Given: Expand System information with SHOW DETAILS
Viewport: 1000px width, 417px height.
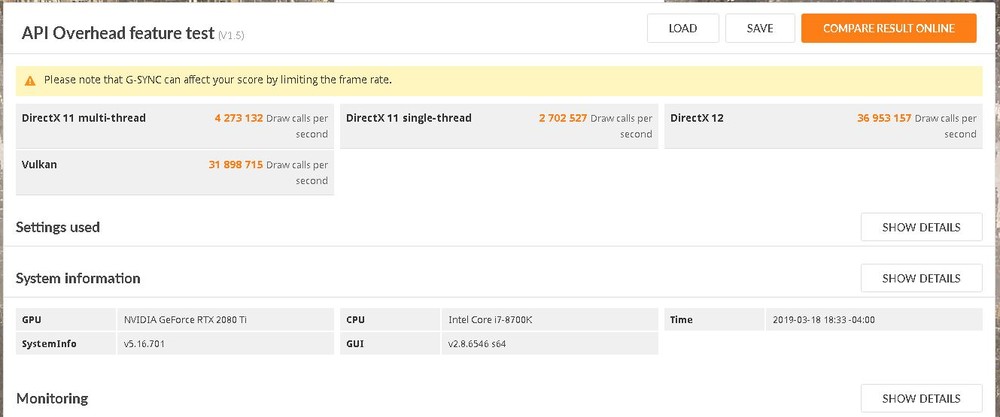Looking at the screenshot, I should [x=920, y=278].
